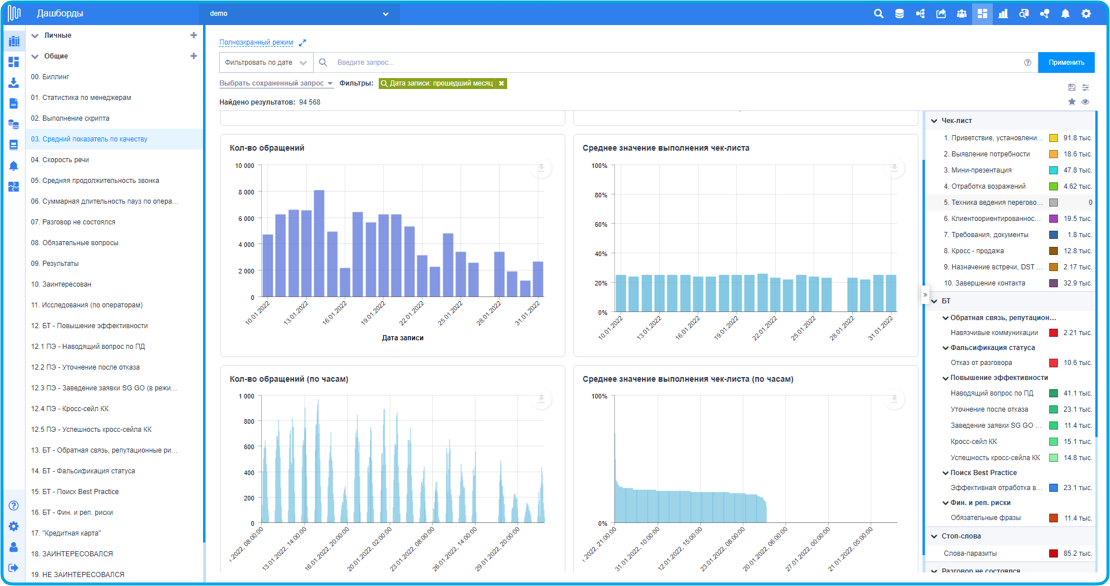
Task: Click yellow swatch for 'Приветствие' item
Action: point(1053,138)
